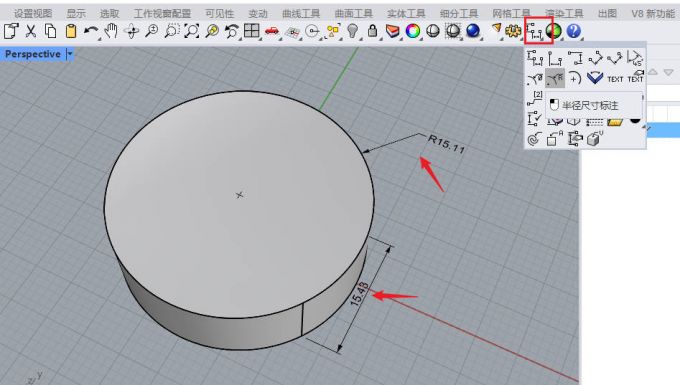Screen dimensions: 680x385
Task: Click the R15.11 radius dimension text
Action: click(x=446, y=144)
